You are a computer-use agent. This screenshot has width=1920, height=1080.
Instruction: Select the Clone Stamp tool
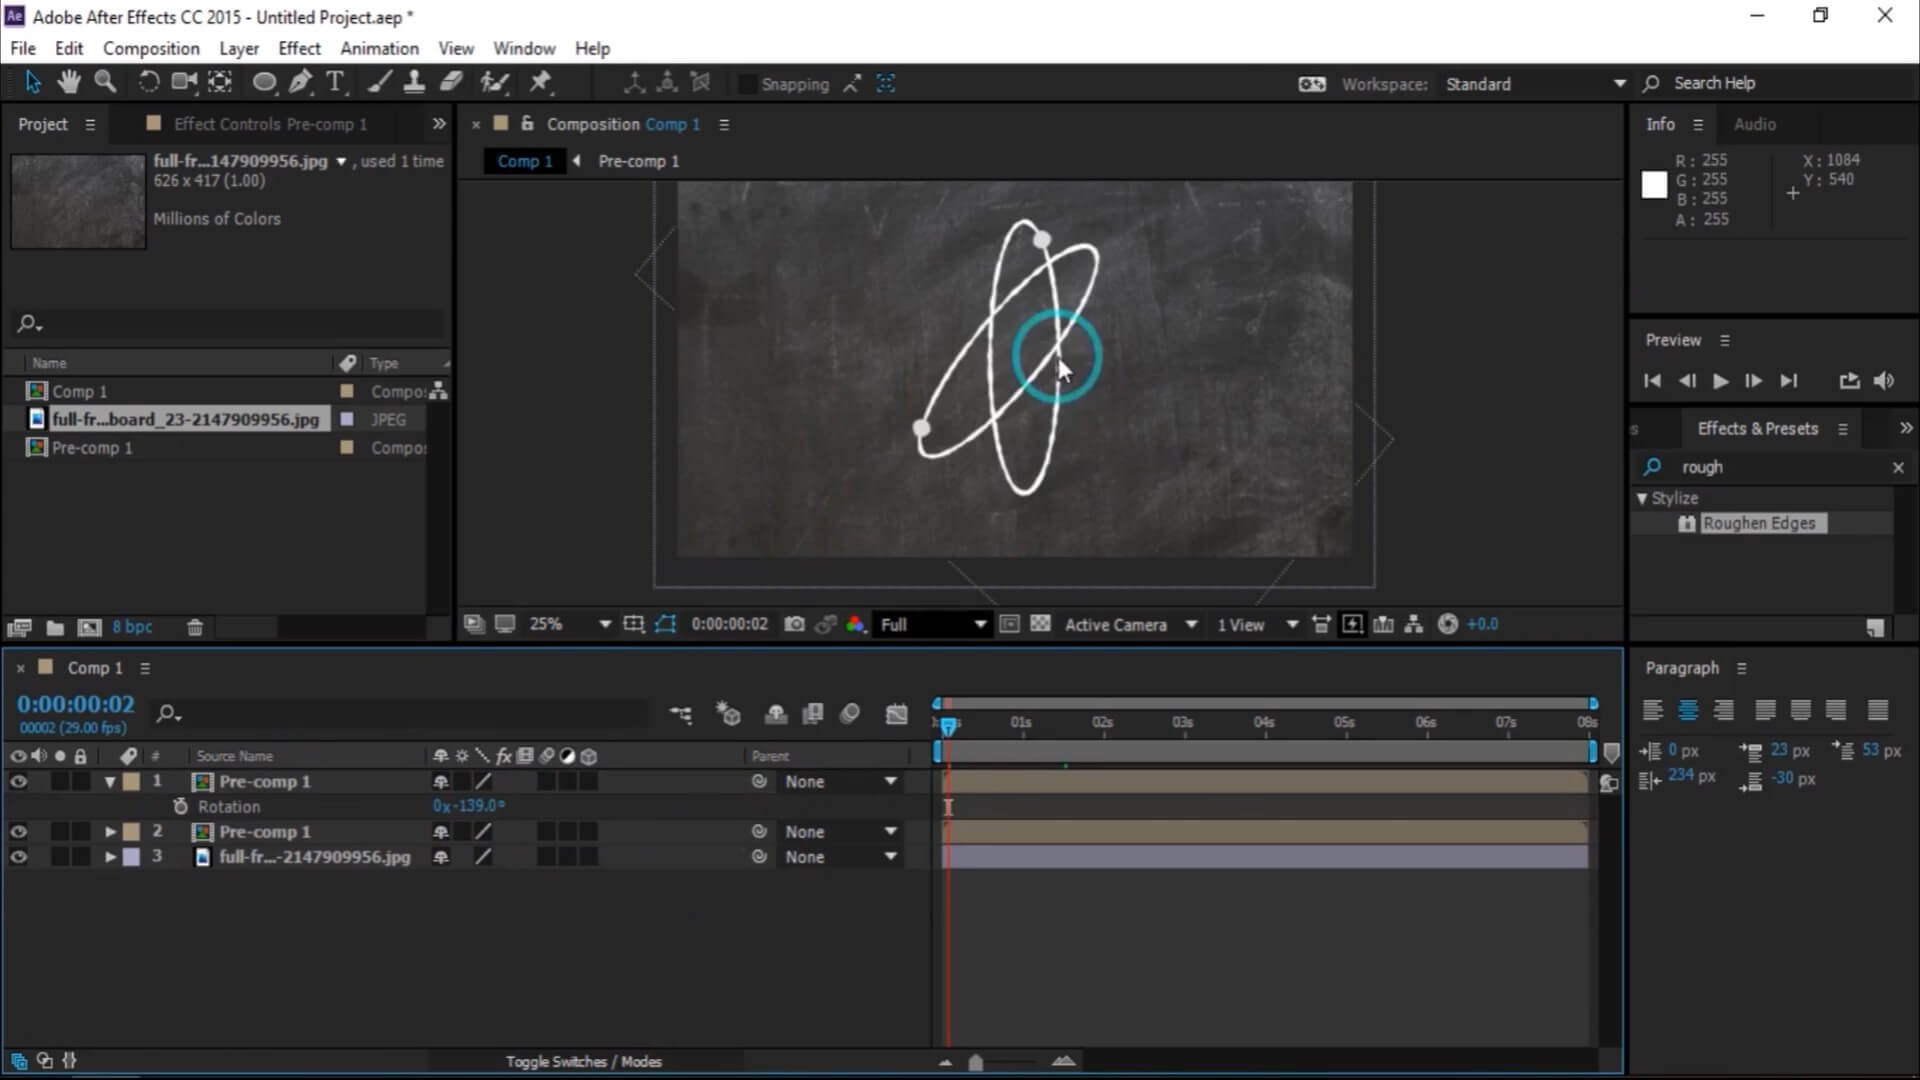pos(415,82)
